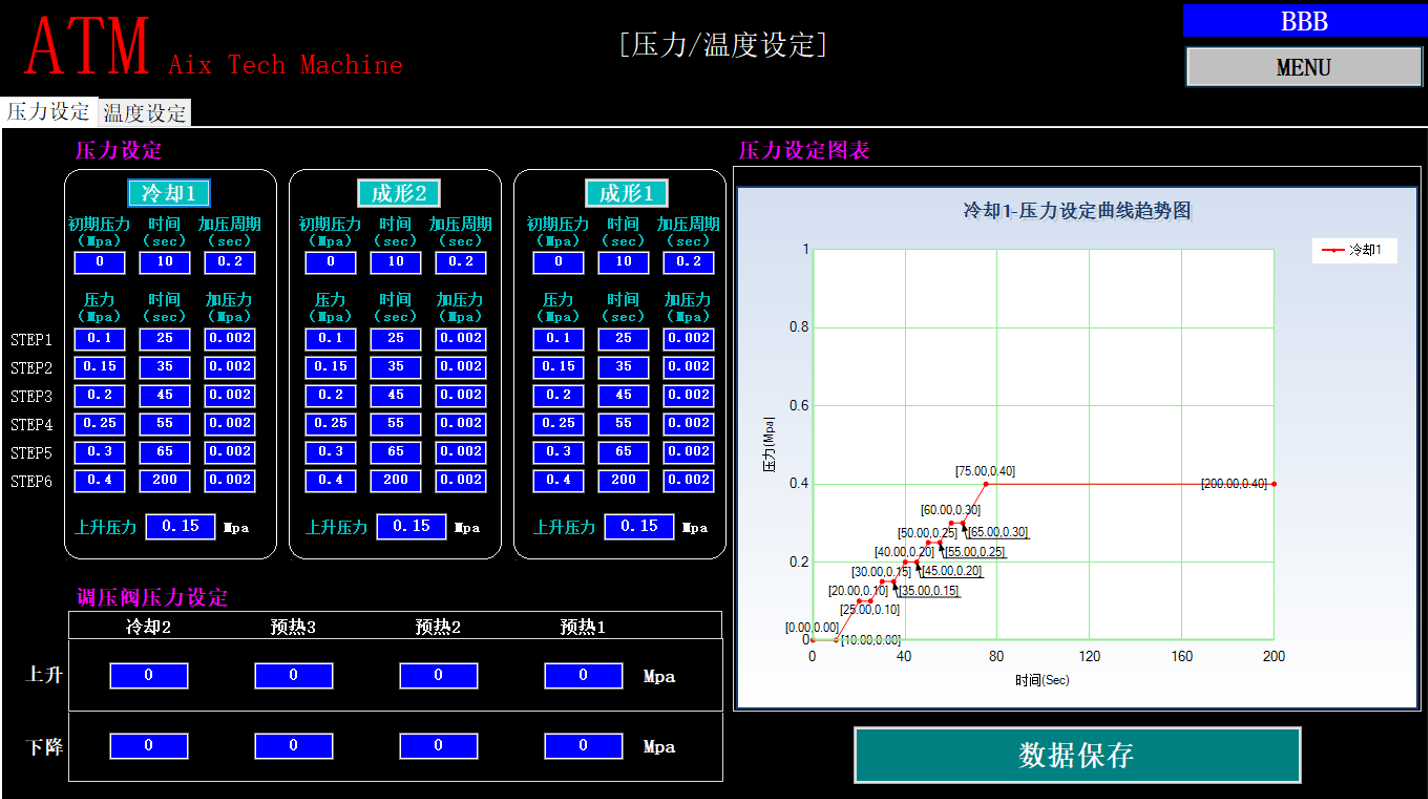Edit 冷却2 上升 pressure field
1428x799 pixels.
146,675
